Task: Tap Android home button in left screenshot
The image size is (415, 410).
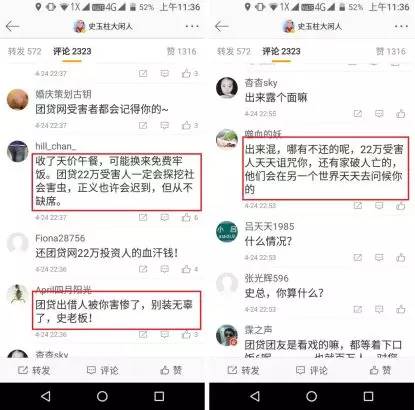Action: [102, 396]
